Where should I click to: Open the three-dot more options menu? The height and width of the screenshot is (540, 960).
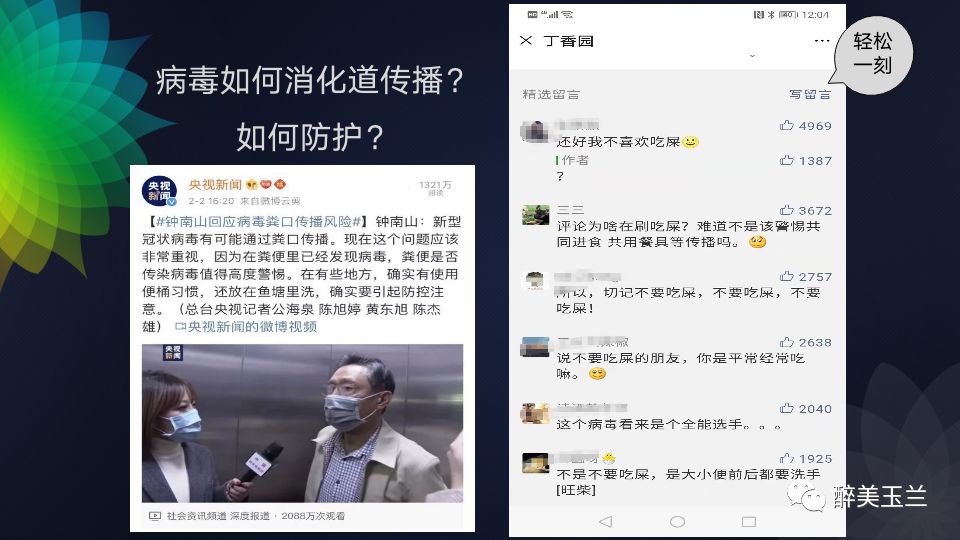pyautogui.click(x=822, y=40)
